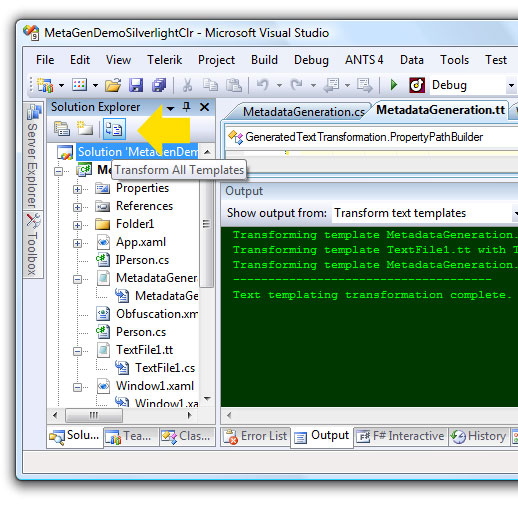The height and width of the screenshot is (508, 518).
Task: Open the Tools menu
Action: click(454, 60)
